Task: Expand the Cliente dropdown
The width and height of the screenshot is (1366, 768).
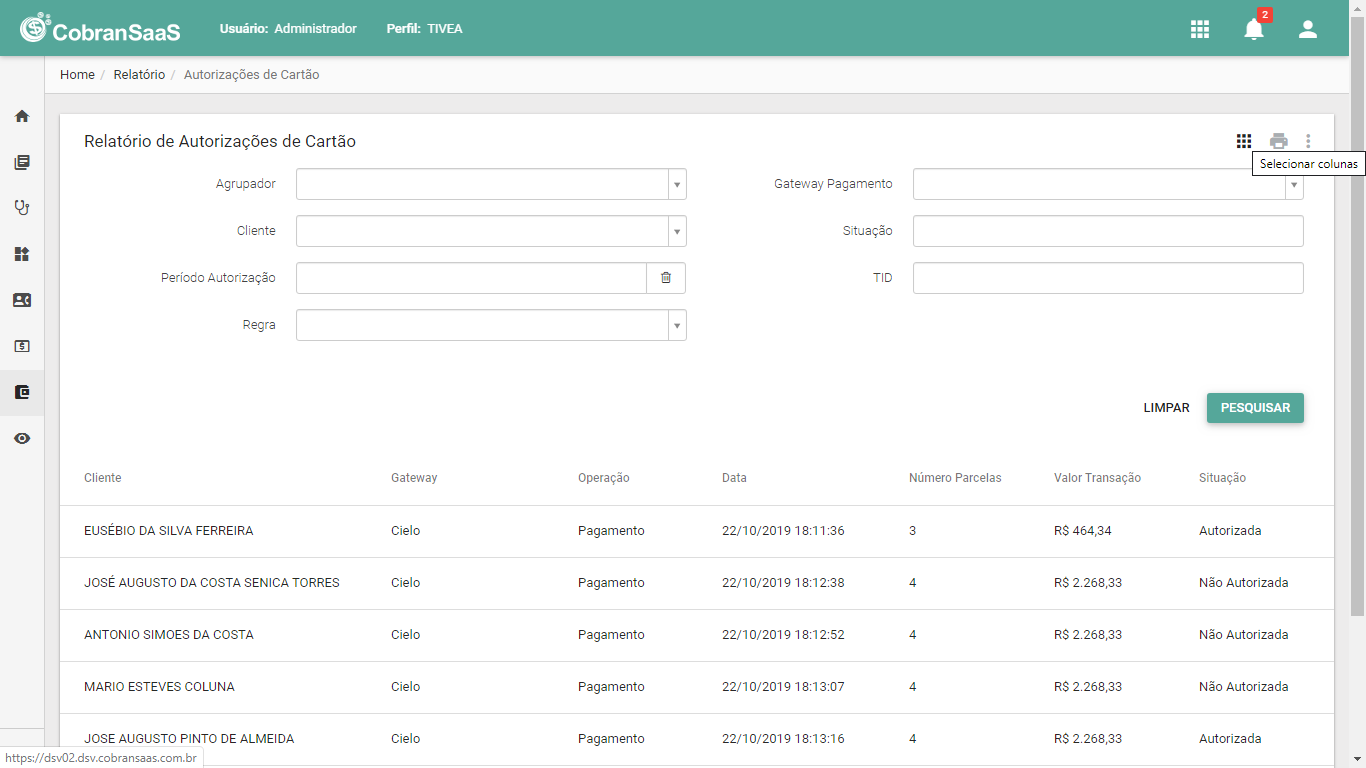Action: tap(677, 231)
